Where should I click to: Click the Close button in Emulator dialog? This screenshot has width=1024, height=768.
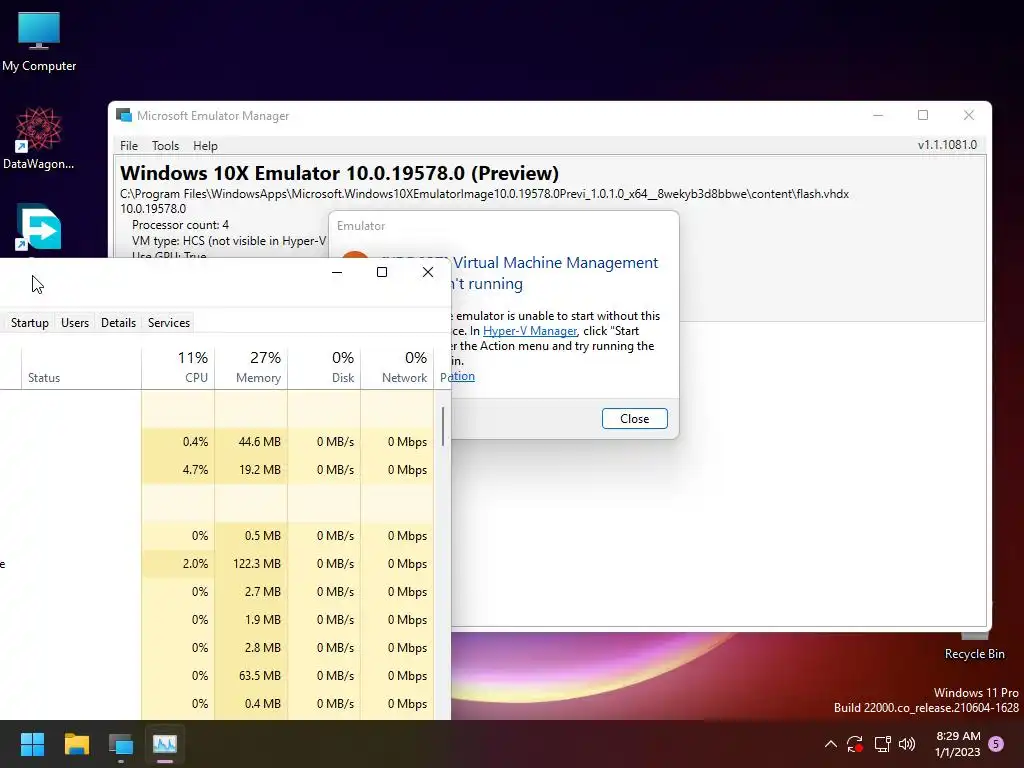(635, 419)
